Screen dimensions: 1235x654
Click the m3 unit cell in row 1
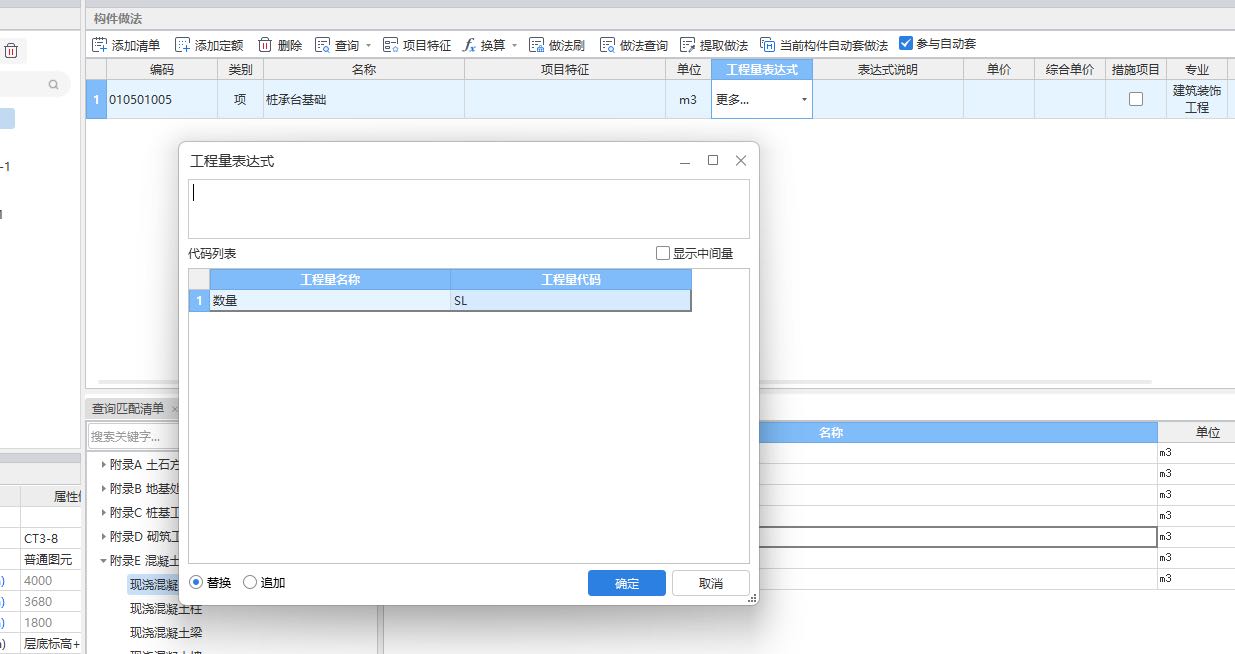(x=688, y=100)
